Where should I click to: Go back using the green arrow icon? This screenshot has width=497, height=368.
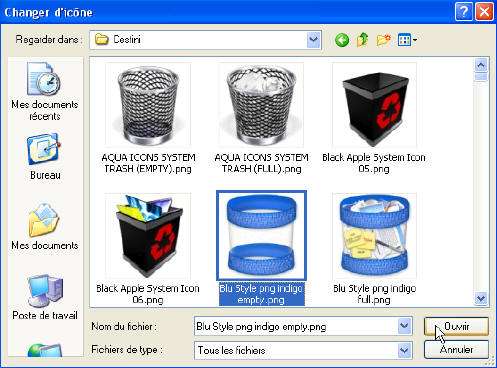(x=342, y=40)
